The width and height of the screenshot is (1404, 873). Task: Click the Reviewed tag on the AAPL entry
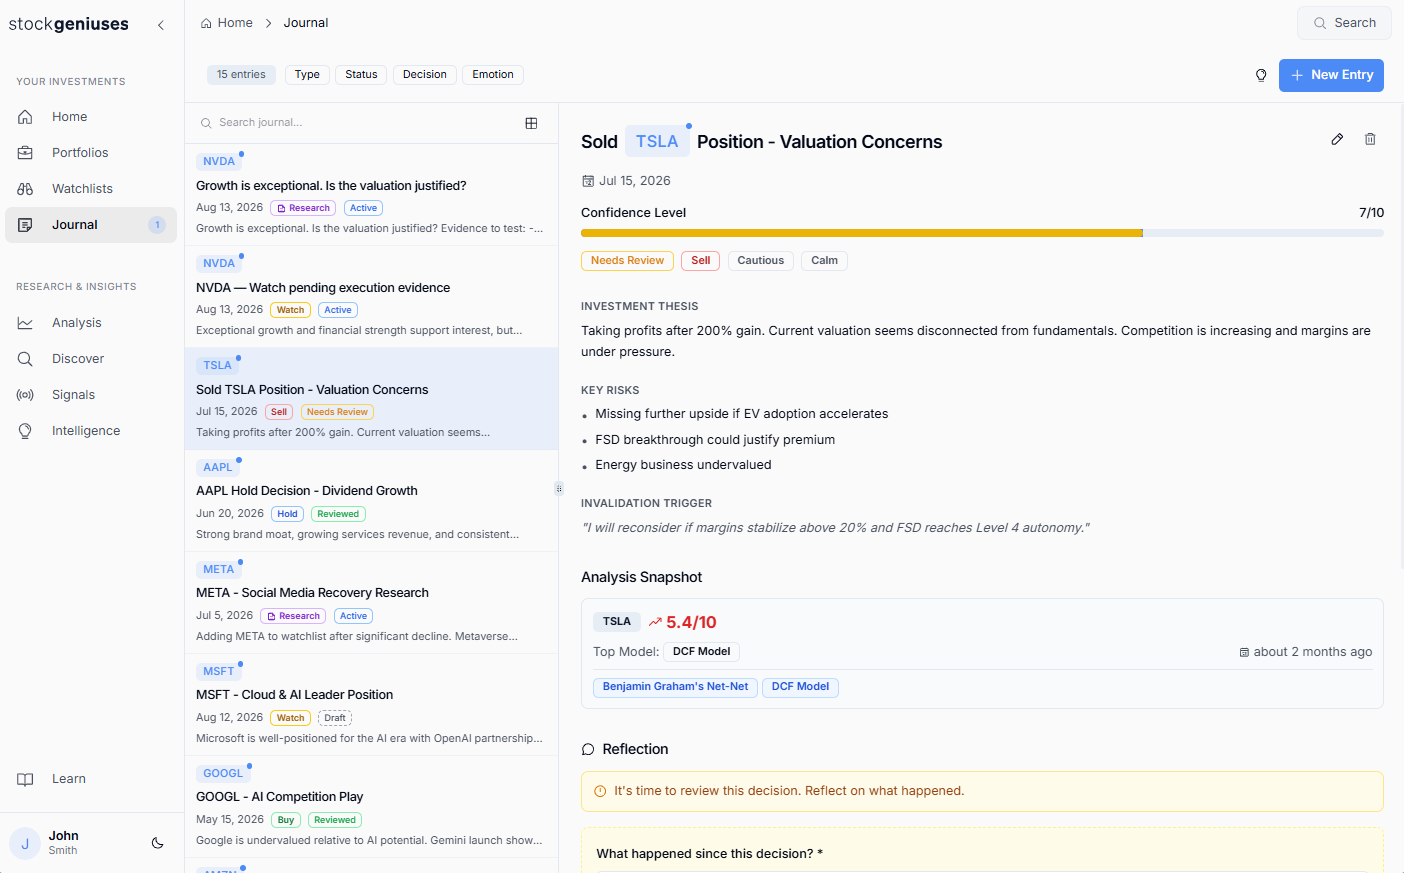coord(338,514)
